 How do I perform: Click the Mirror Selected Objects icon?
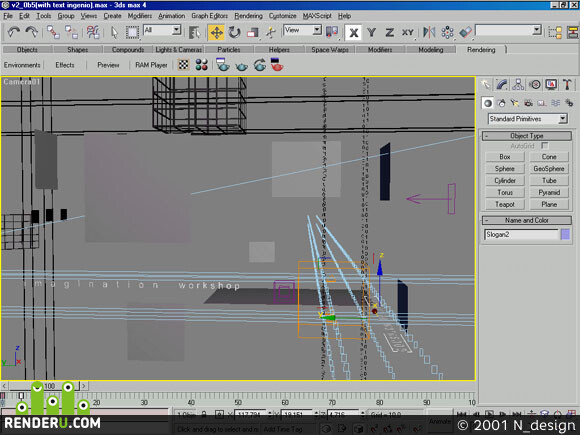point(429,33)
